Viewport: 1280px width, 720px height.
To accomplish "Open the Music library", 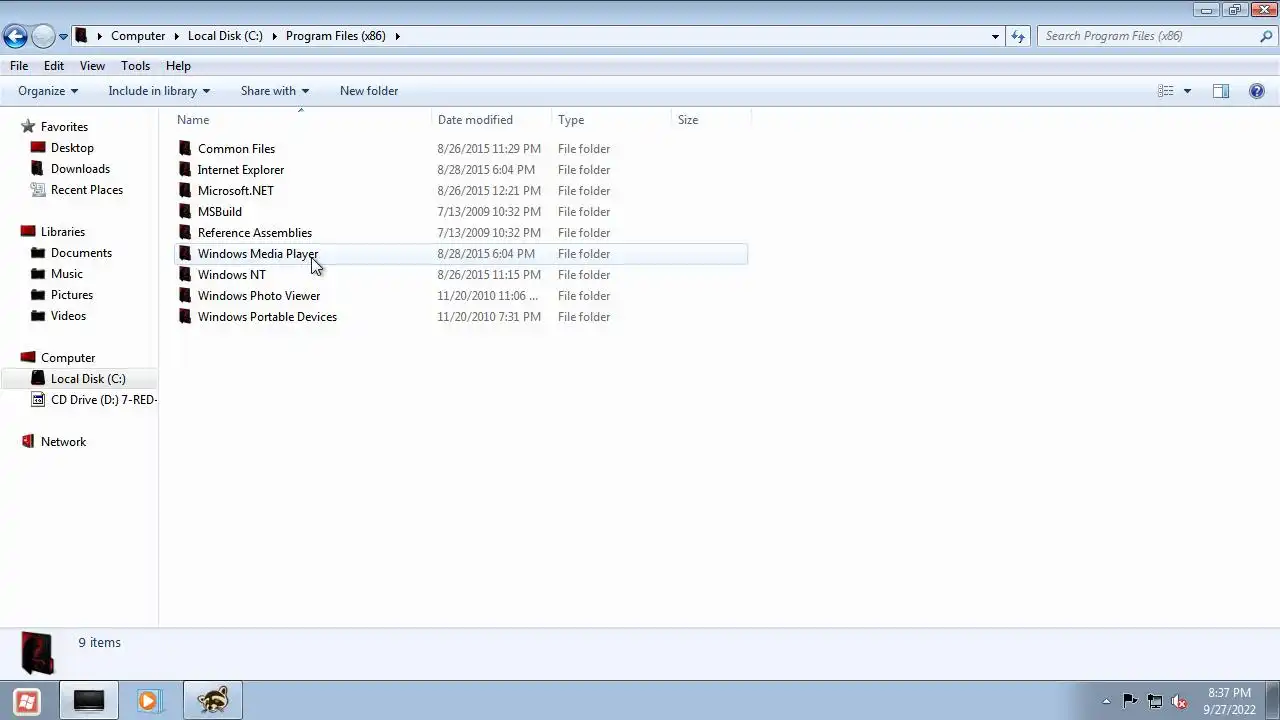I will coord(67,274).
